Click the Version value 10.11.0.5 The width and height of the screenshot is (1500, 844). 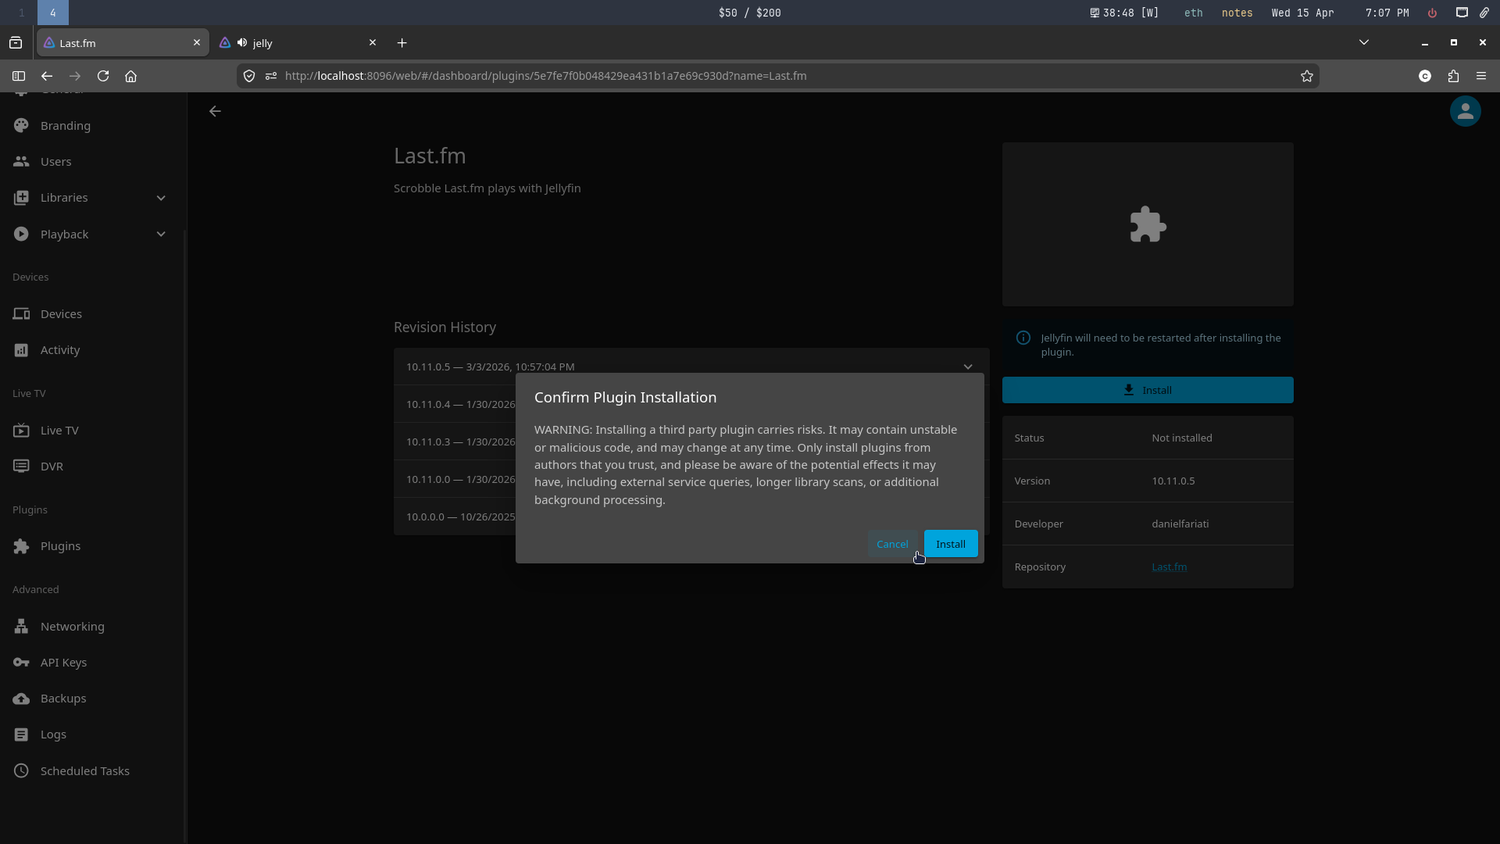pos(1173,481)
